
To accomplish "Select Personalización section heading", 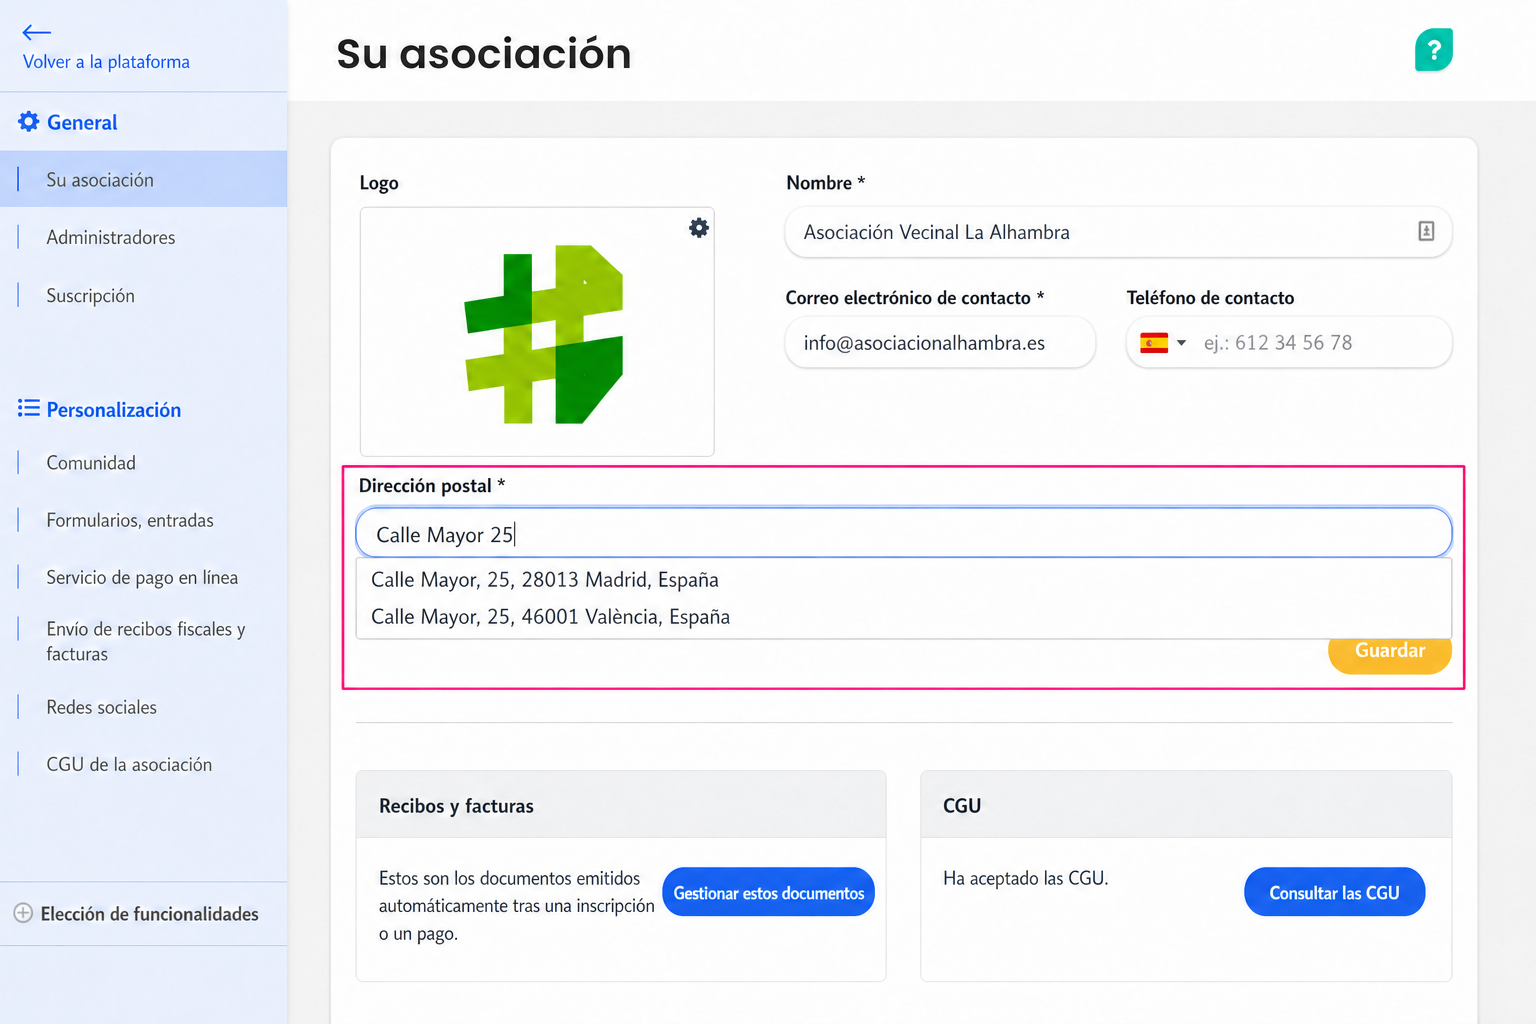I will tap(114, 410).
